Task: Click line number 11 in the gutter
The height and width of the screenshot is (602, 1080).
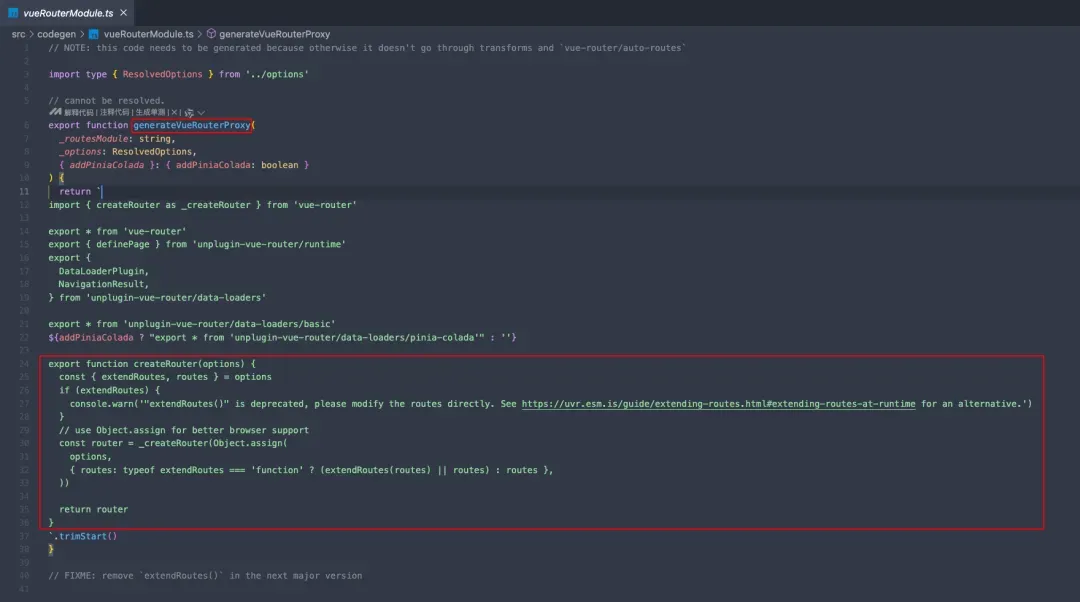Action: (x=24, y=191)
